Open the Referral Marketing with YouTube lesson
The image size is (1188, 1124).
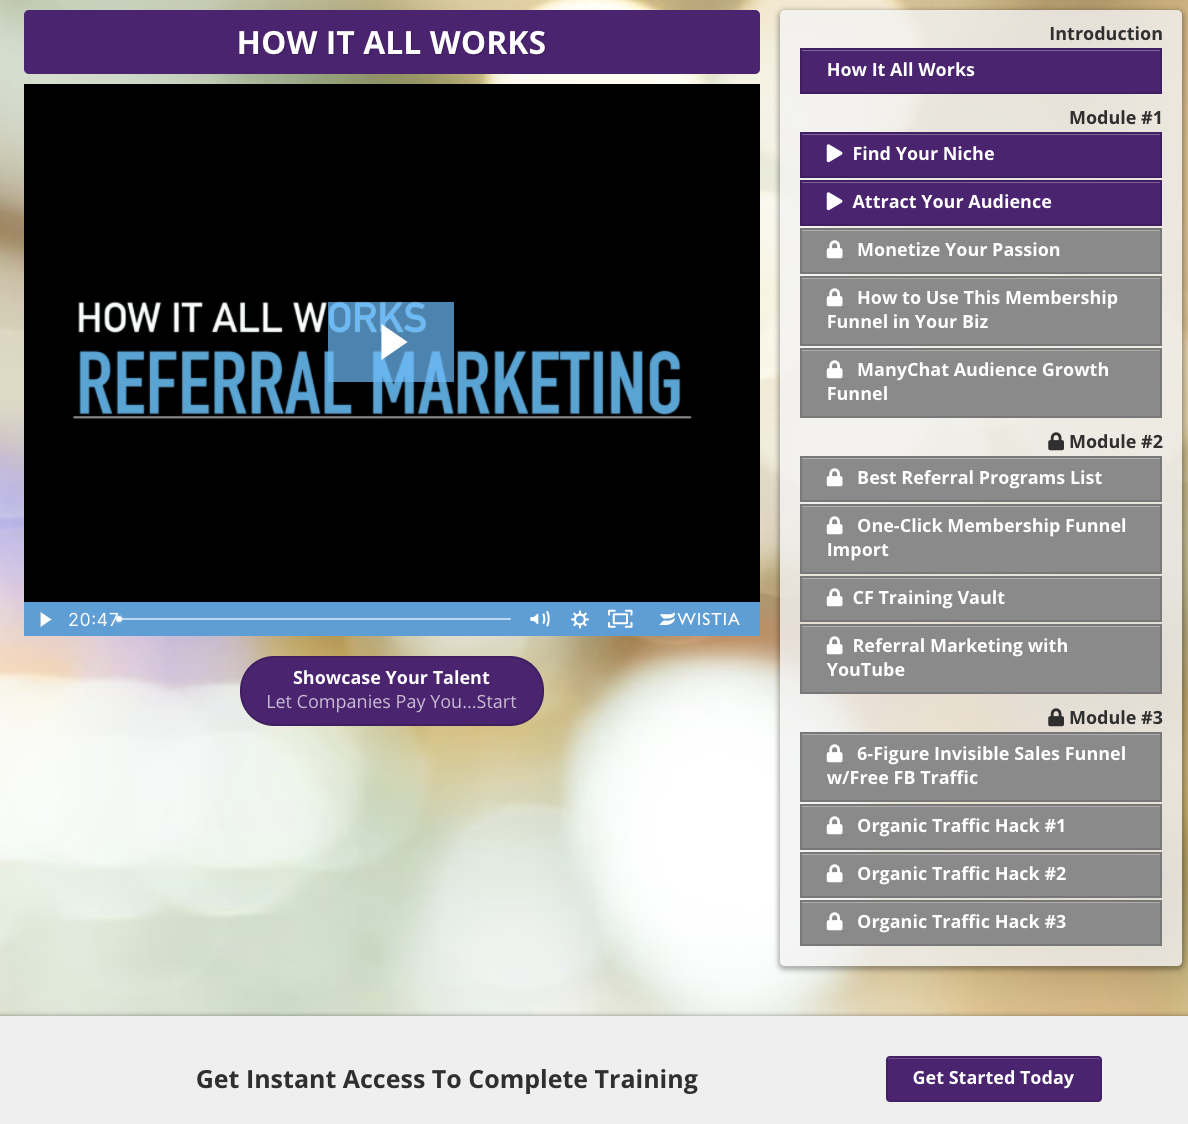click(980, 658)
